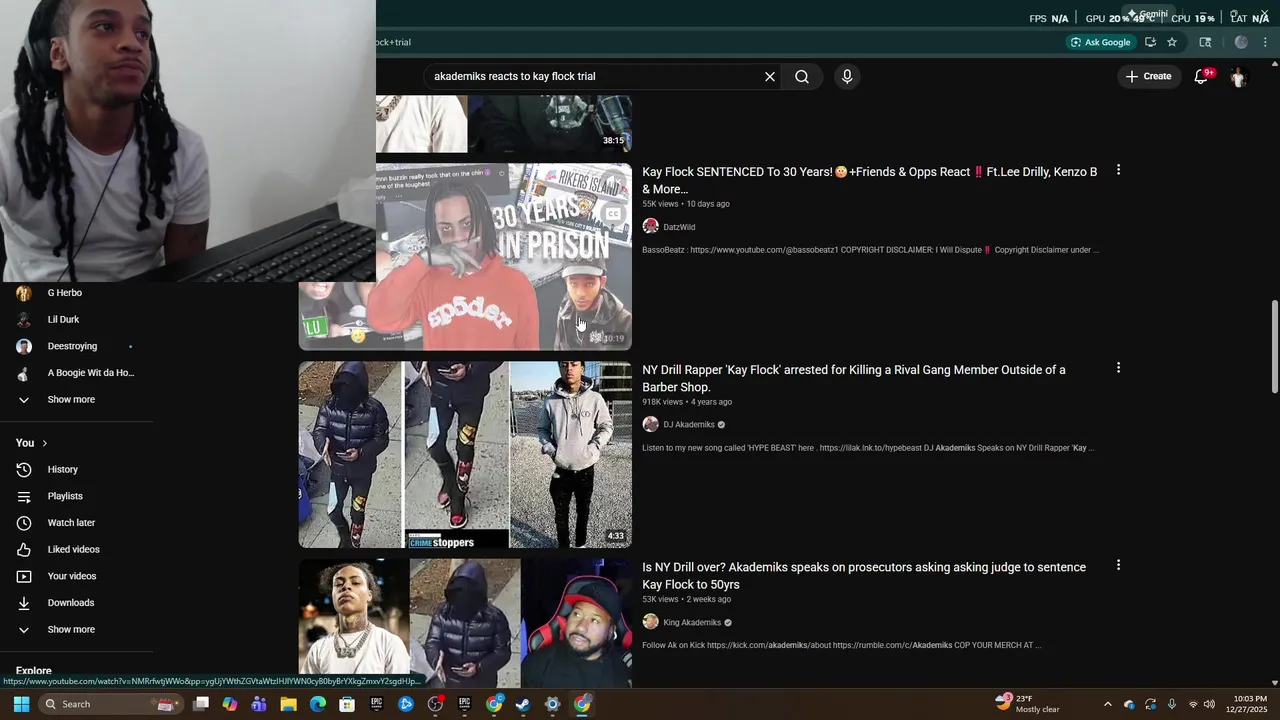Open Steam from taskbar
Screen dimensions: 1280x720
click(523, 704)
